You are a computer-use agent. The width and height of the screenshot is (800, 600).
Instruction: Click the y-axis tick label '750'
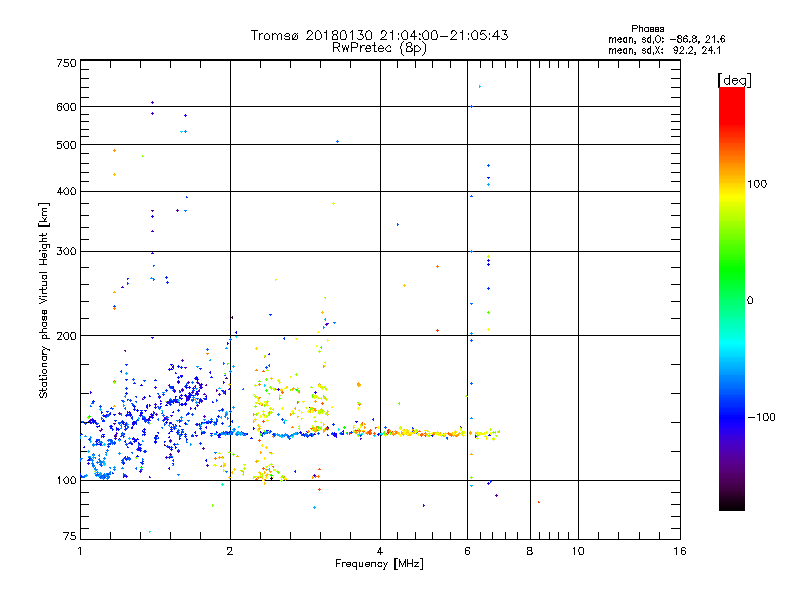click(66, 63)
